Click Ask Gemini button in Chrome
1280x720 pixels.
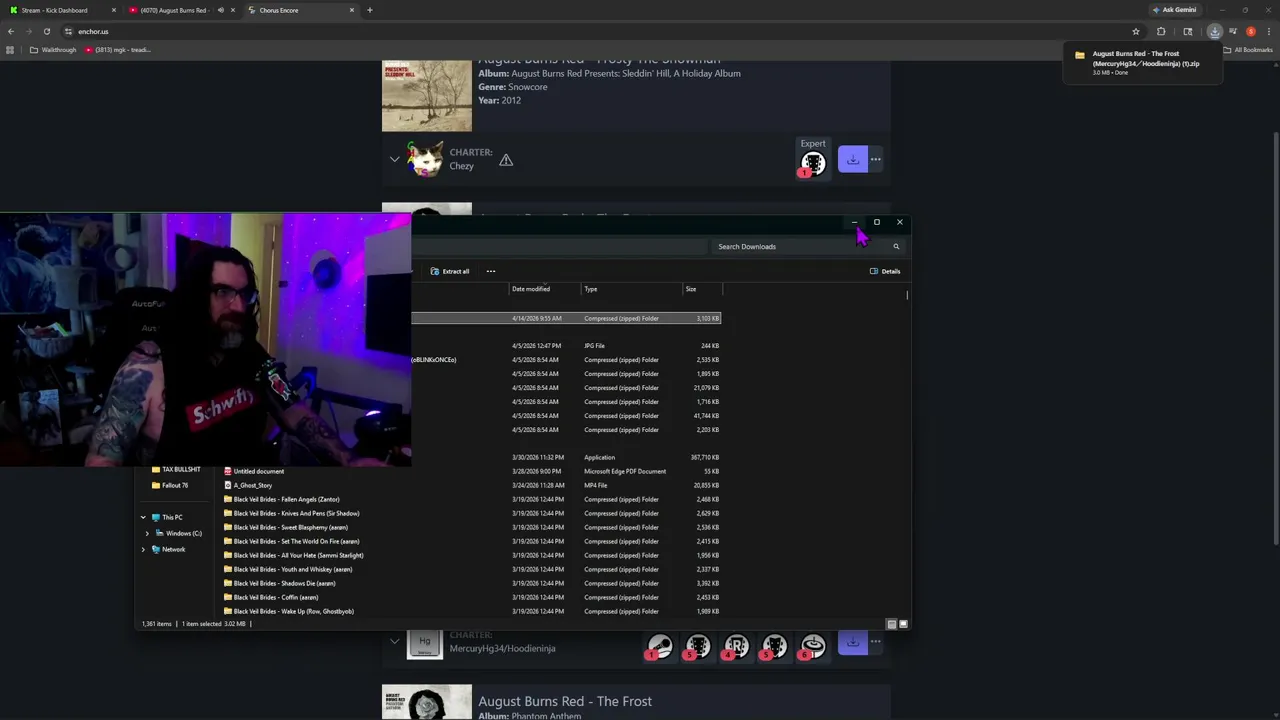1174,10
